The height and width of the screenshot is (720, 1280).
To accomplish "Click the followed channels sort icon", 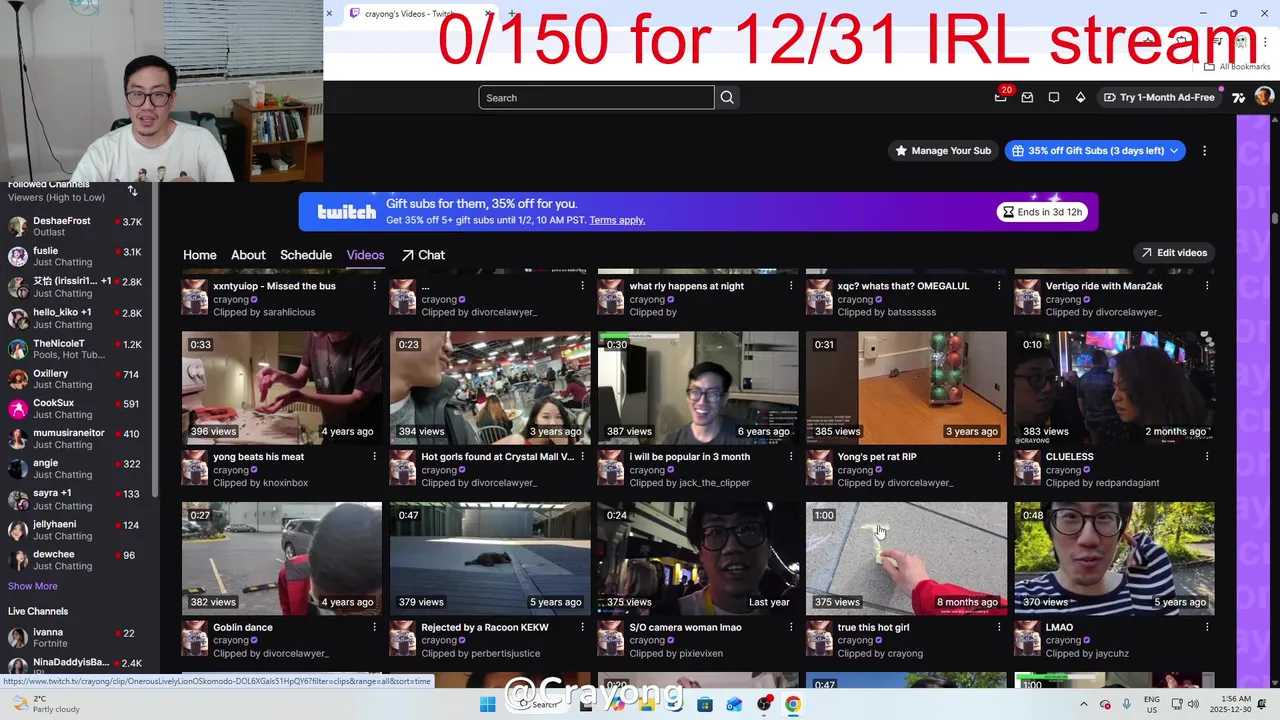I will 132,190.
